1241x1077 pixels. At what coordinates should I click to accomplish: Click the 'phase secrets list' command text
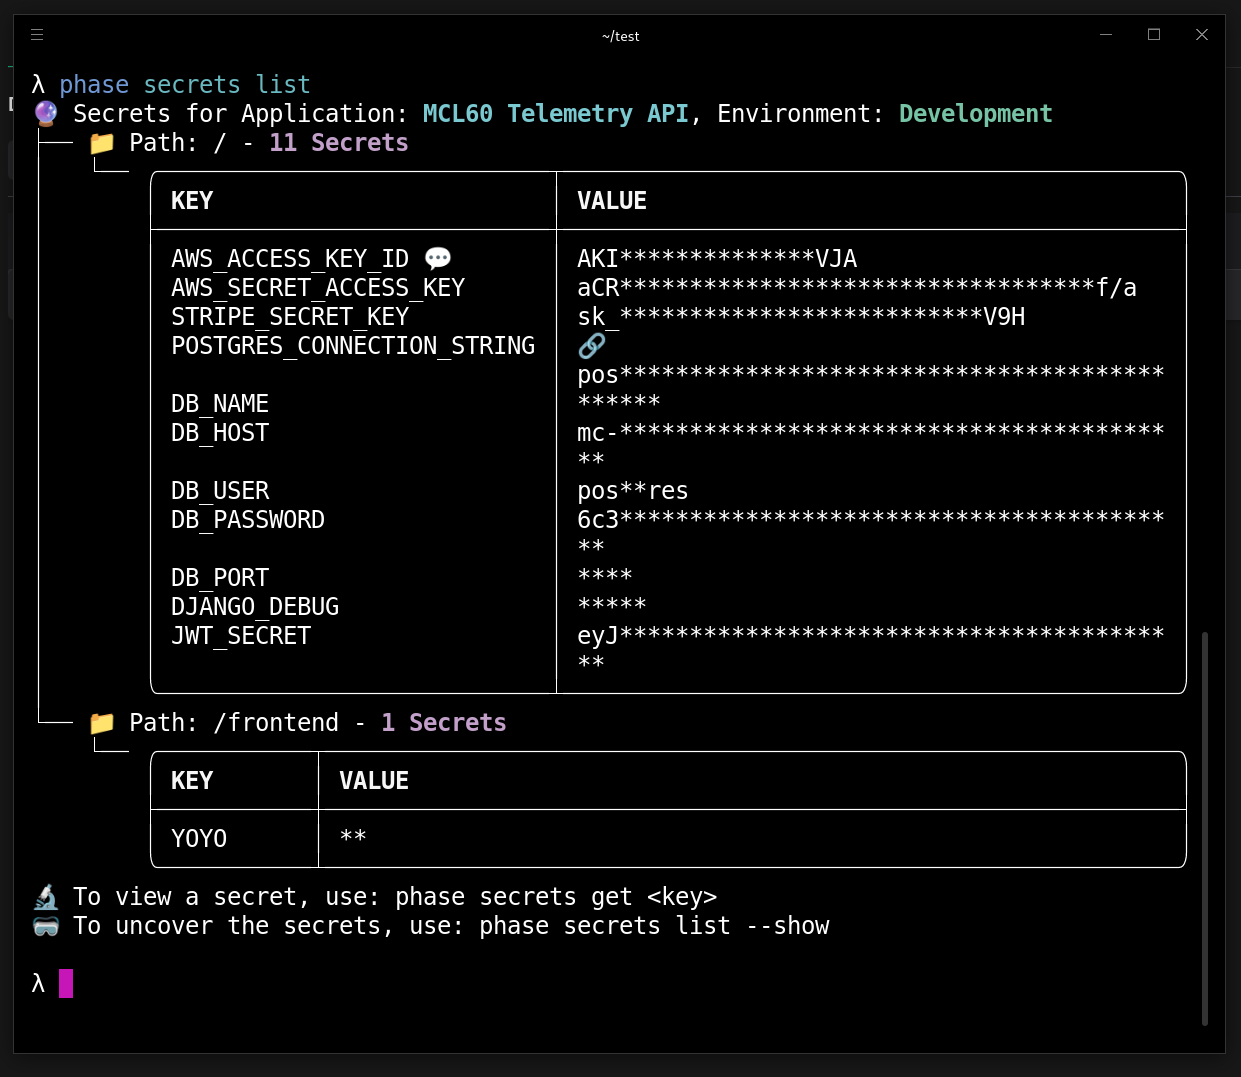[185, 85]
